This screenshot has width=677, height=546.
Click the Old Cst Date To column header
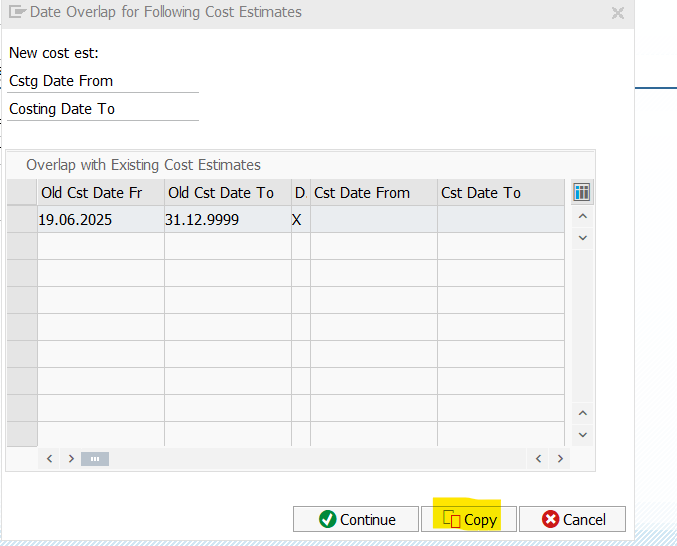click(227, 193)
